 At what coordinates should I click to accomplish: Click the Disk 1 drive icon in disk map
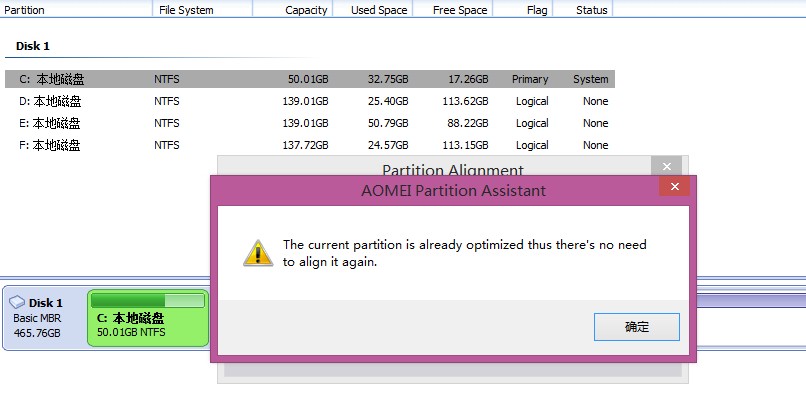pyautogui.click(x=17, y=302)
